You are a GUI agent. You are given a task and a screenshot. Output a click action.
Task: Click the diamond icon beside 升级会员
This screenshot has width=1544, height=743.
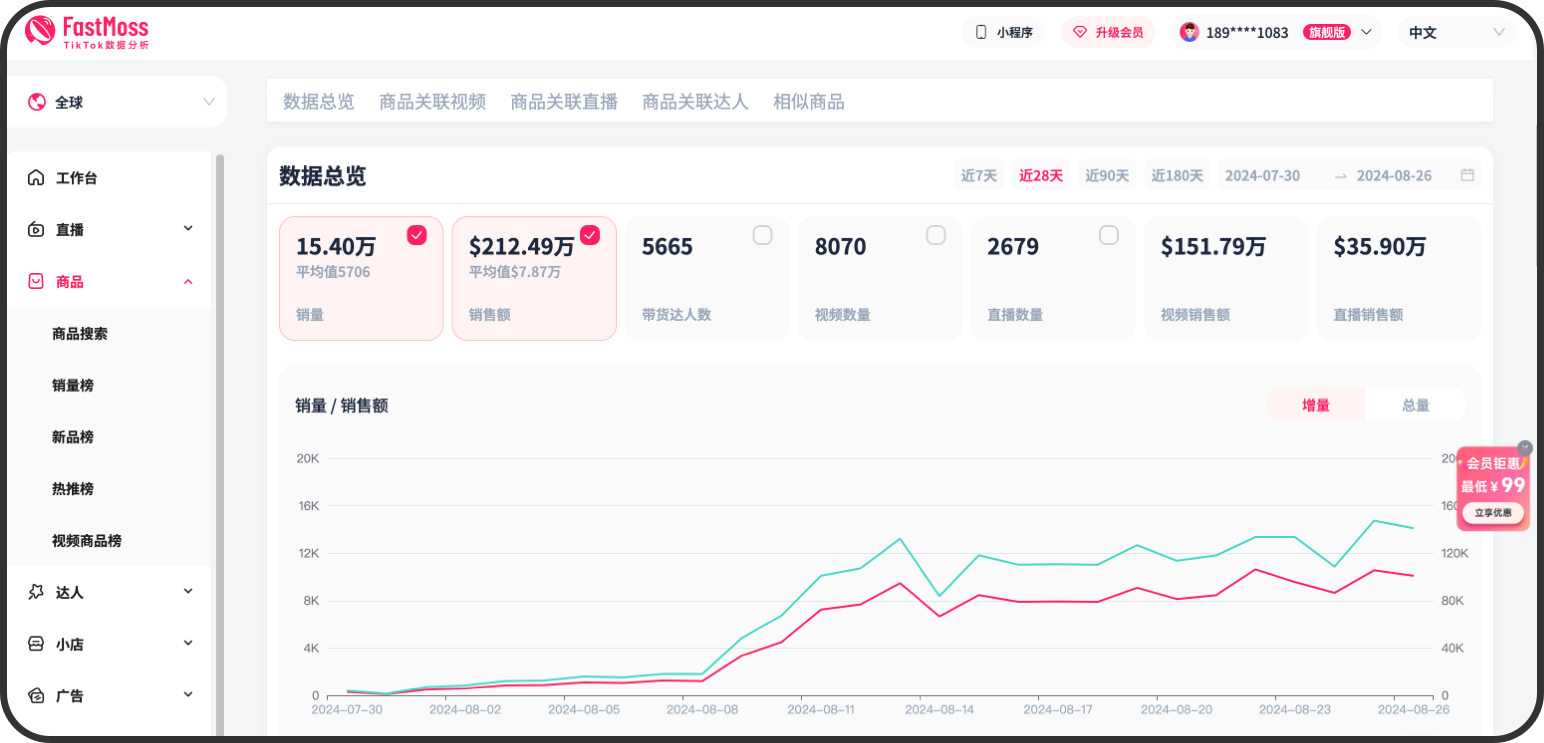[1079, 32]
